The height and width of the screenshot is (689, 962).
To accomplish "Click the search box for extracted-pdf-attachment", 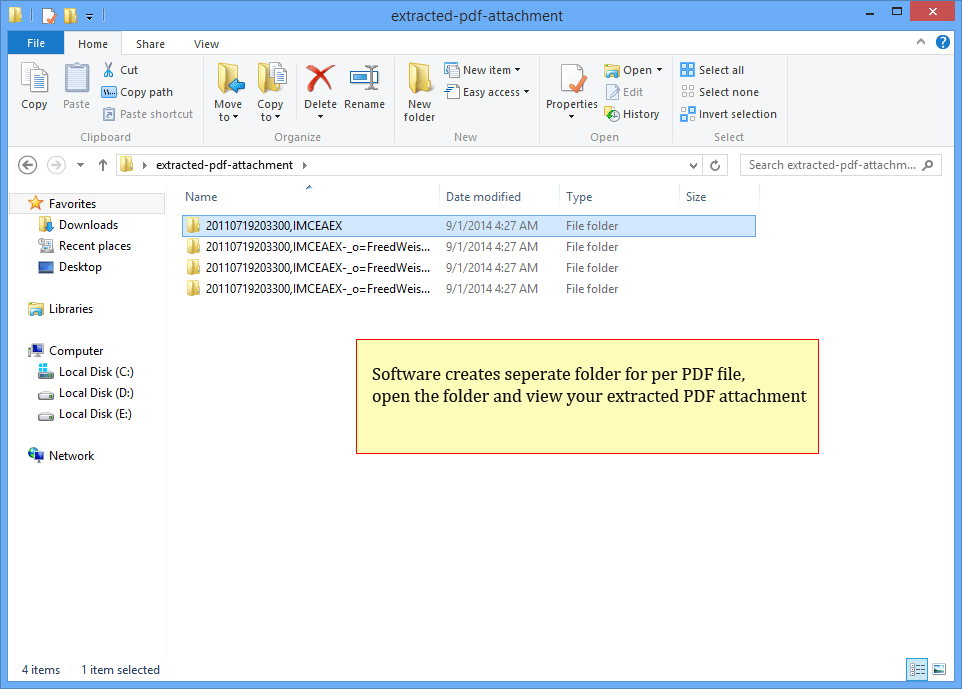I will 832,165.
